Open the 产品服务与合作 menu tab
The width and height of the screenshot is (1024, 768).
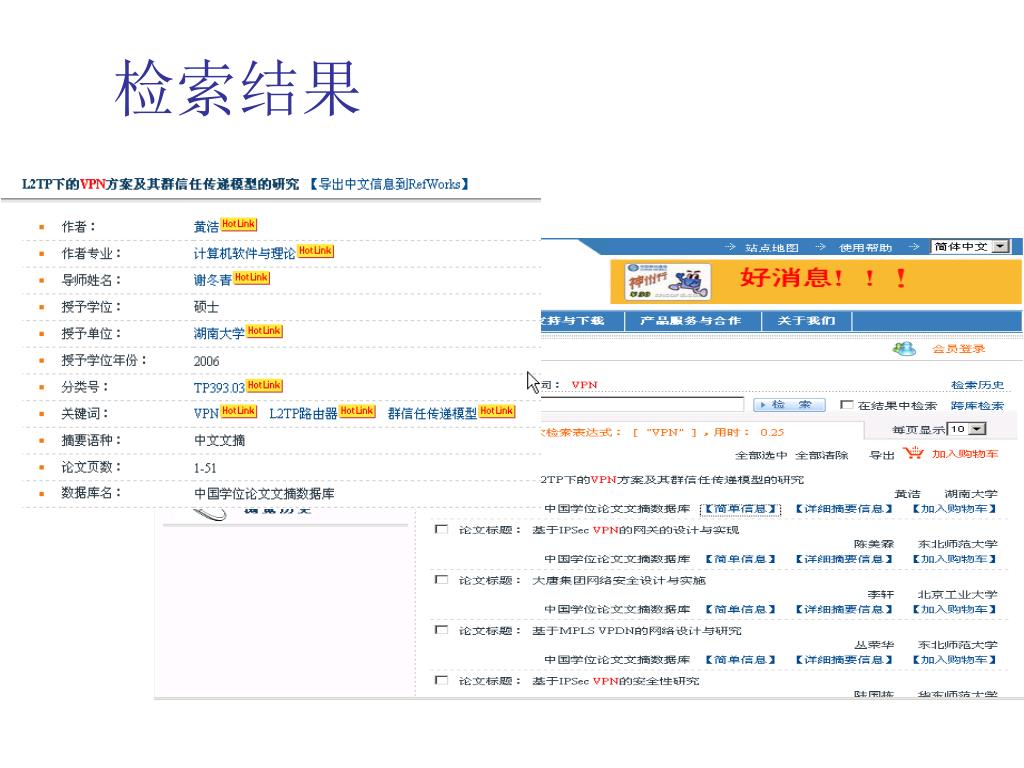(690, 321)
